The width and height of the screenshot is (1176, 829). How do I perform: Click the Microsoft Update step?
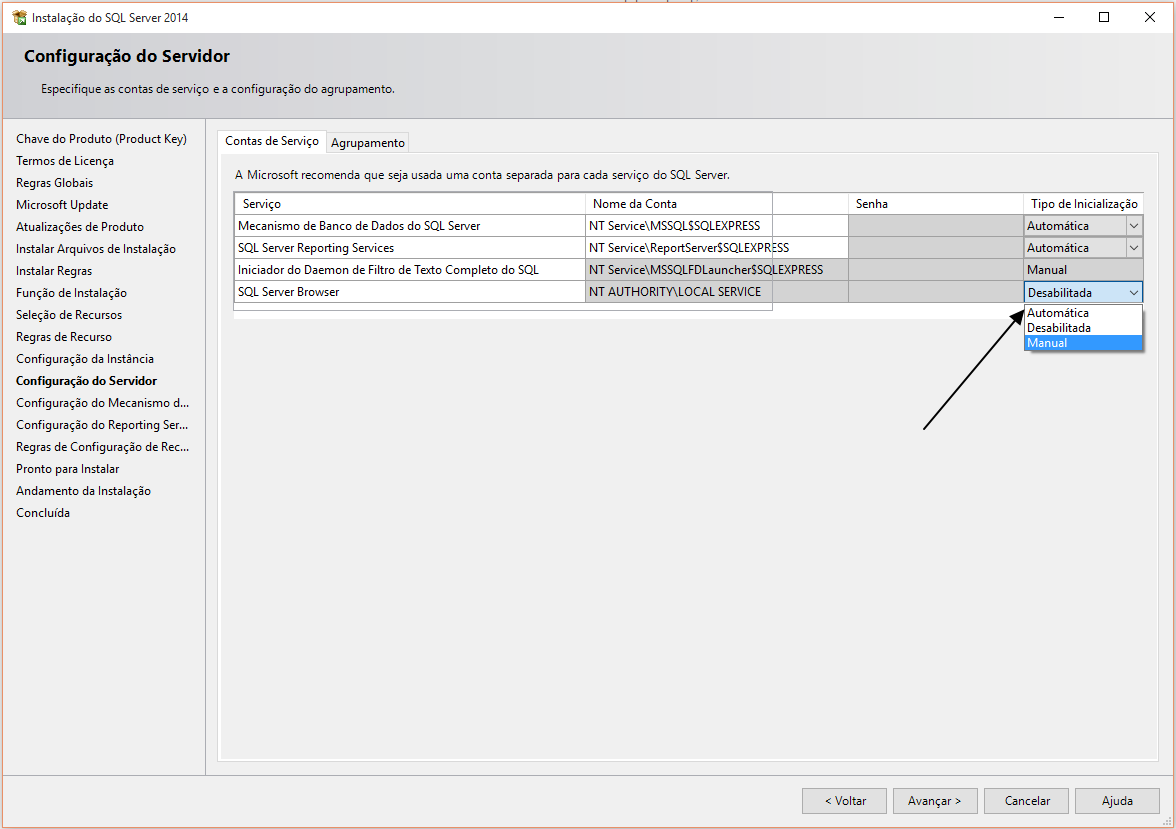[62, 205]
